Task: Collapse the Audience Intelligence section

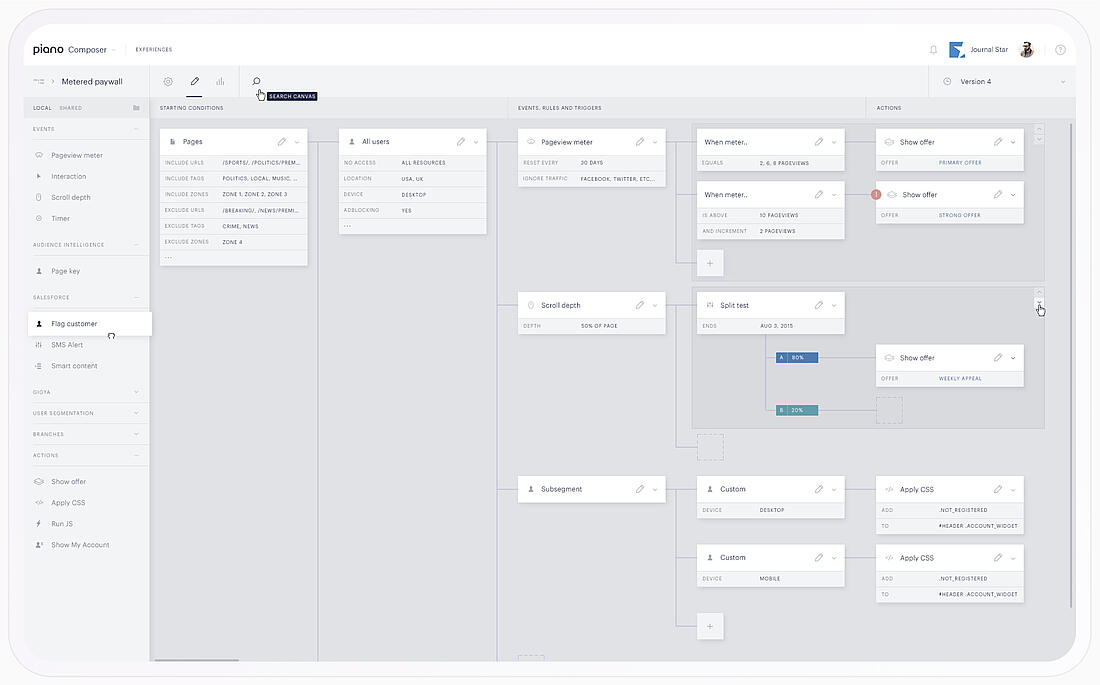Action: coord(136,245)
